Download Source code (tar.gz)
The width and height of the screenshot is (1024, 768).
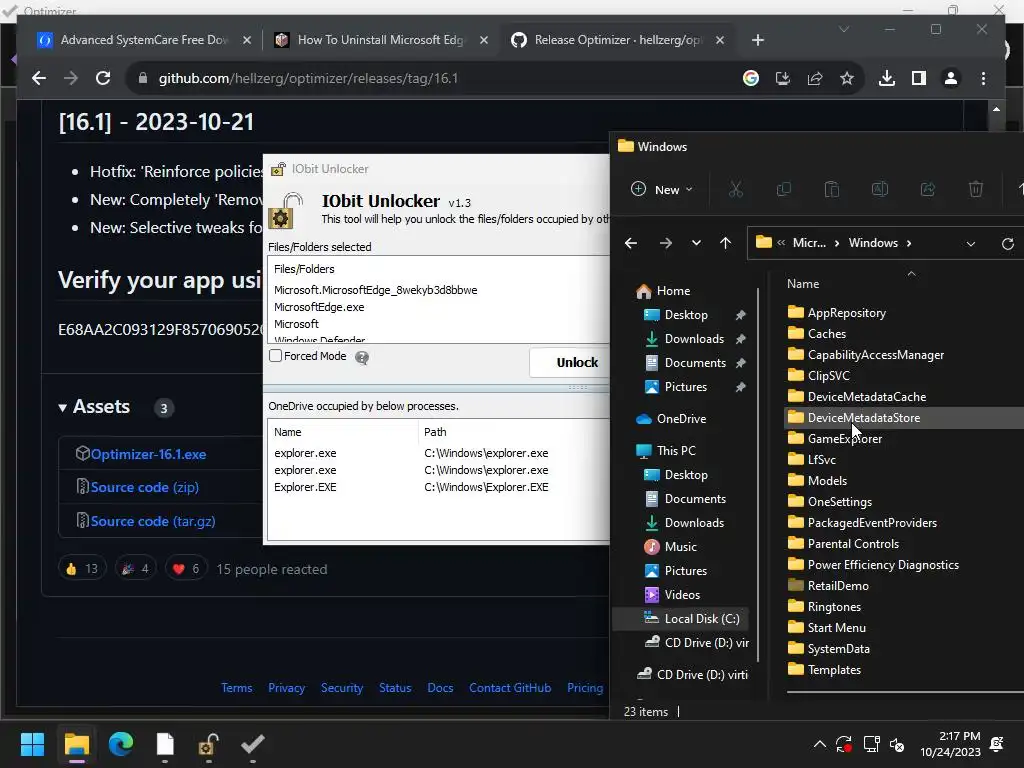click(153, 521)
